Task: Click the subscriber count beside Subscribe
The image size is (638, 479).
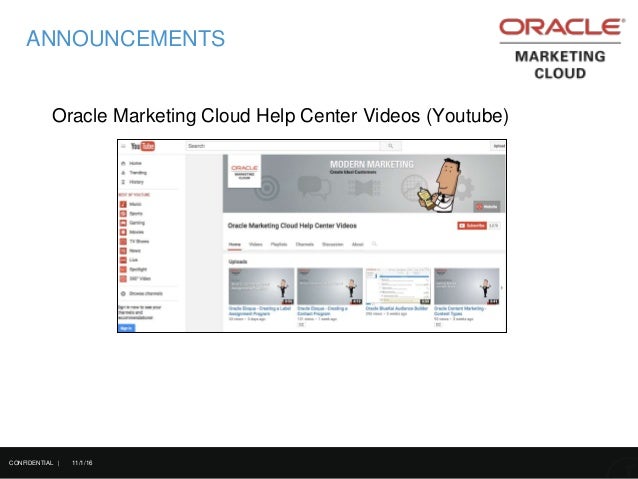Action: click(x=494, y=225)
